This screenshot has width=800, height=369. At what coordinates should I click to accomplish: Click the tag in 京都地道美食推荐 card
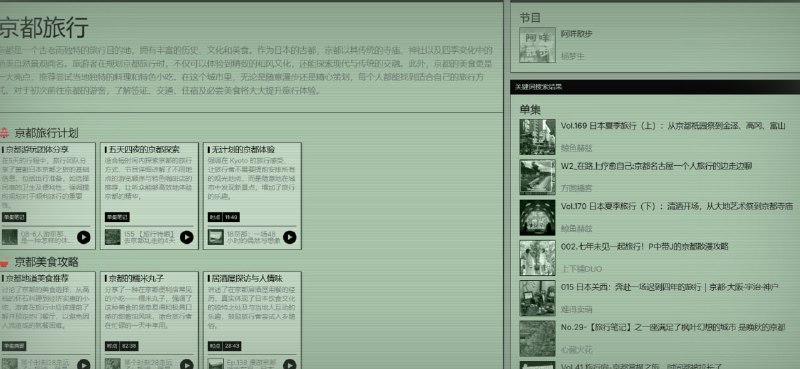[14, 346]
